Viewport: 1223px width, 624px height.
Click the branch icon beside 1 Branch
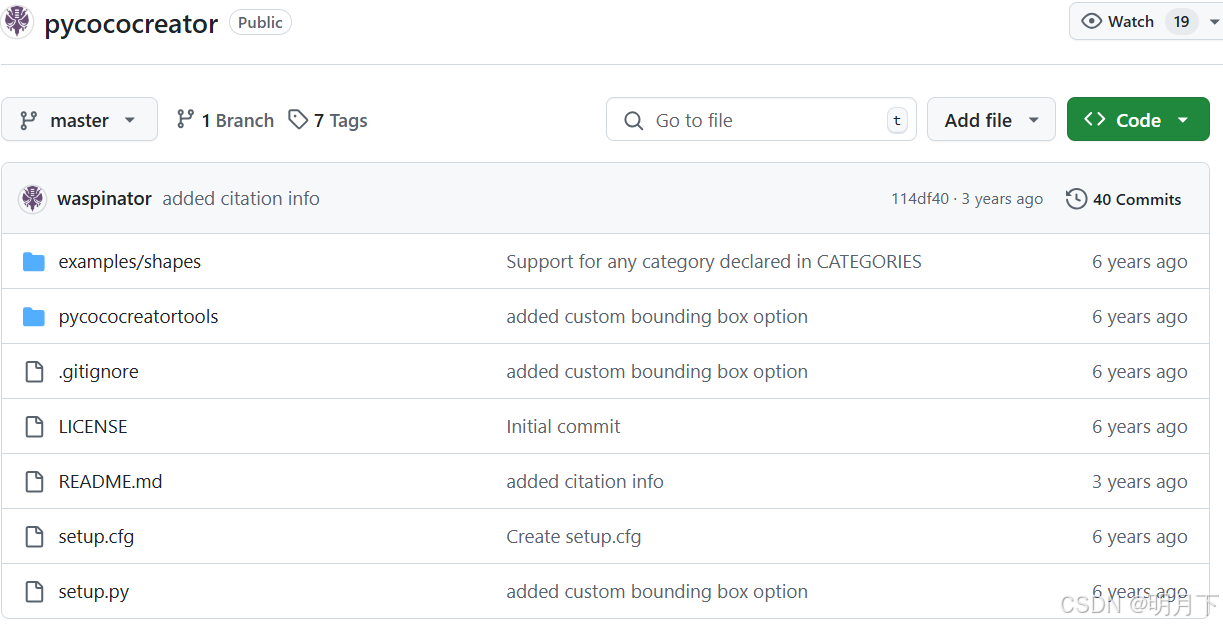tap(185, 120)
